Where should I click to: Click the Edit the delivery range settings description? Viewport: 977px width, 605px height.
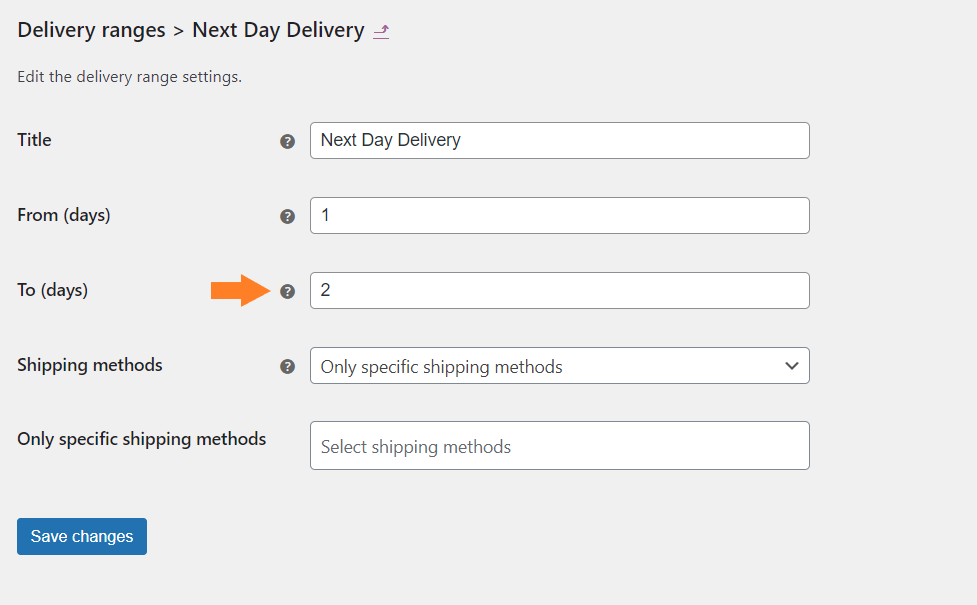click(130, 77)
